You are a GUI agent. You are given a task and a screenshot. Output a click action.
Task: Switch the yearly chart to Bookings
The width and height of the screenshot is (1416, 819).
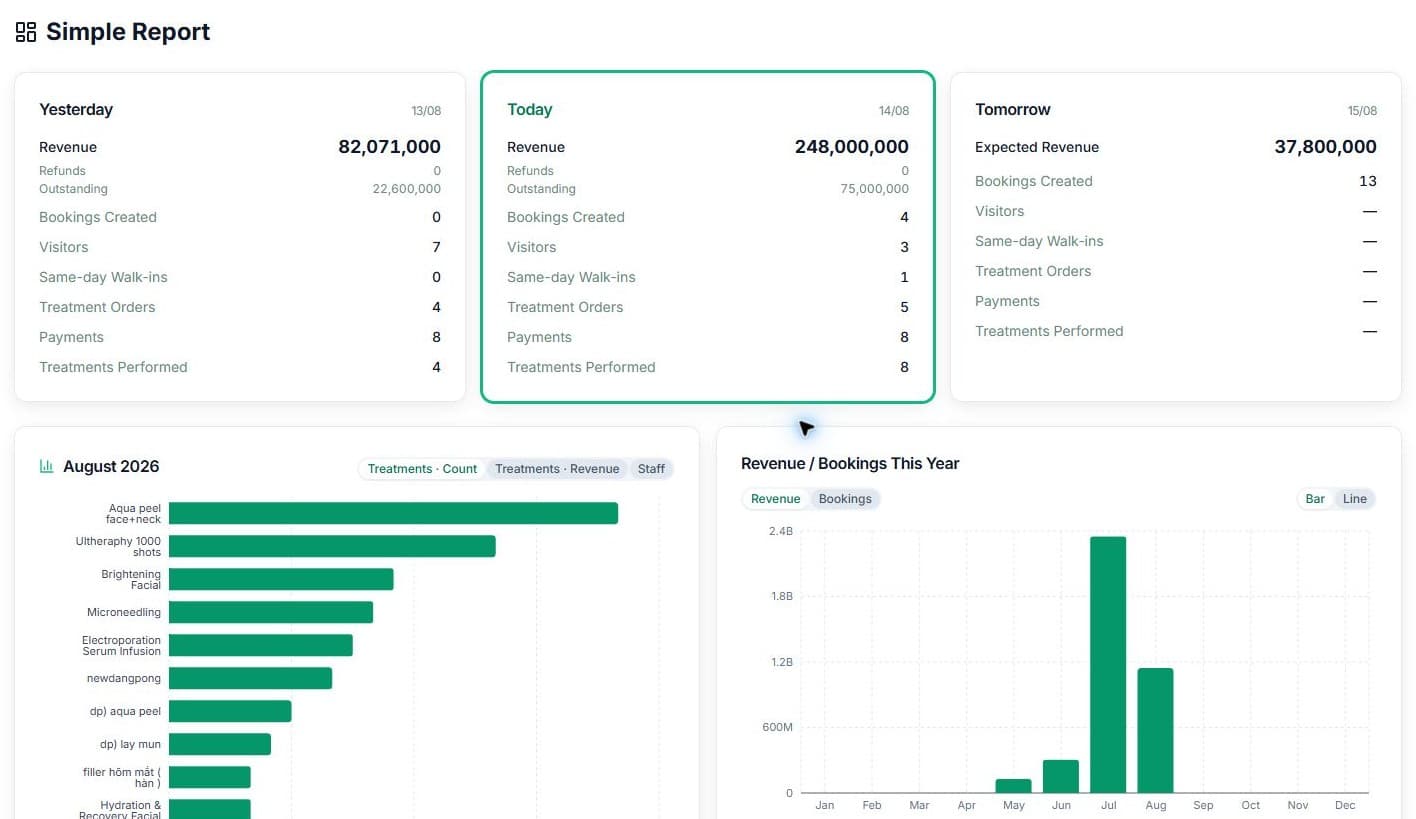pyautogui.click(x=845, y=499)
